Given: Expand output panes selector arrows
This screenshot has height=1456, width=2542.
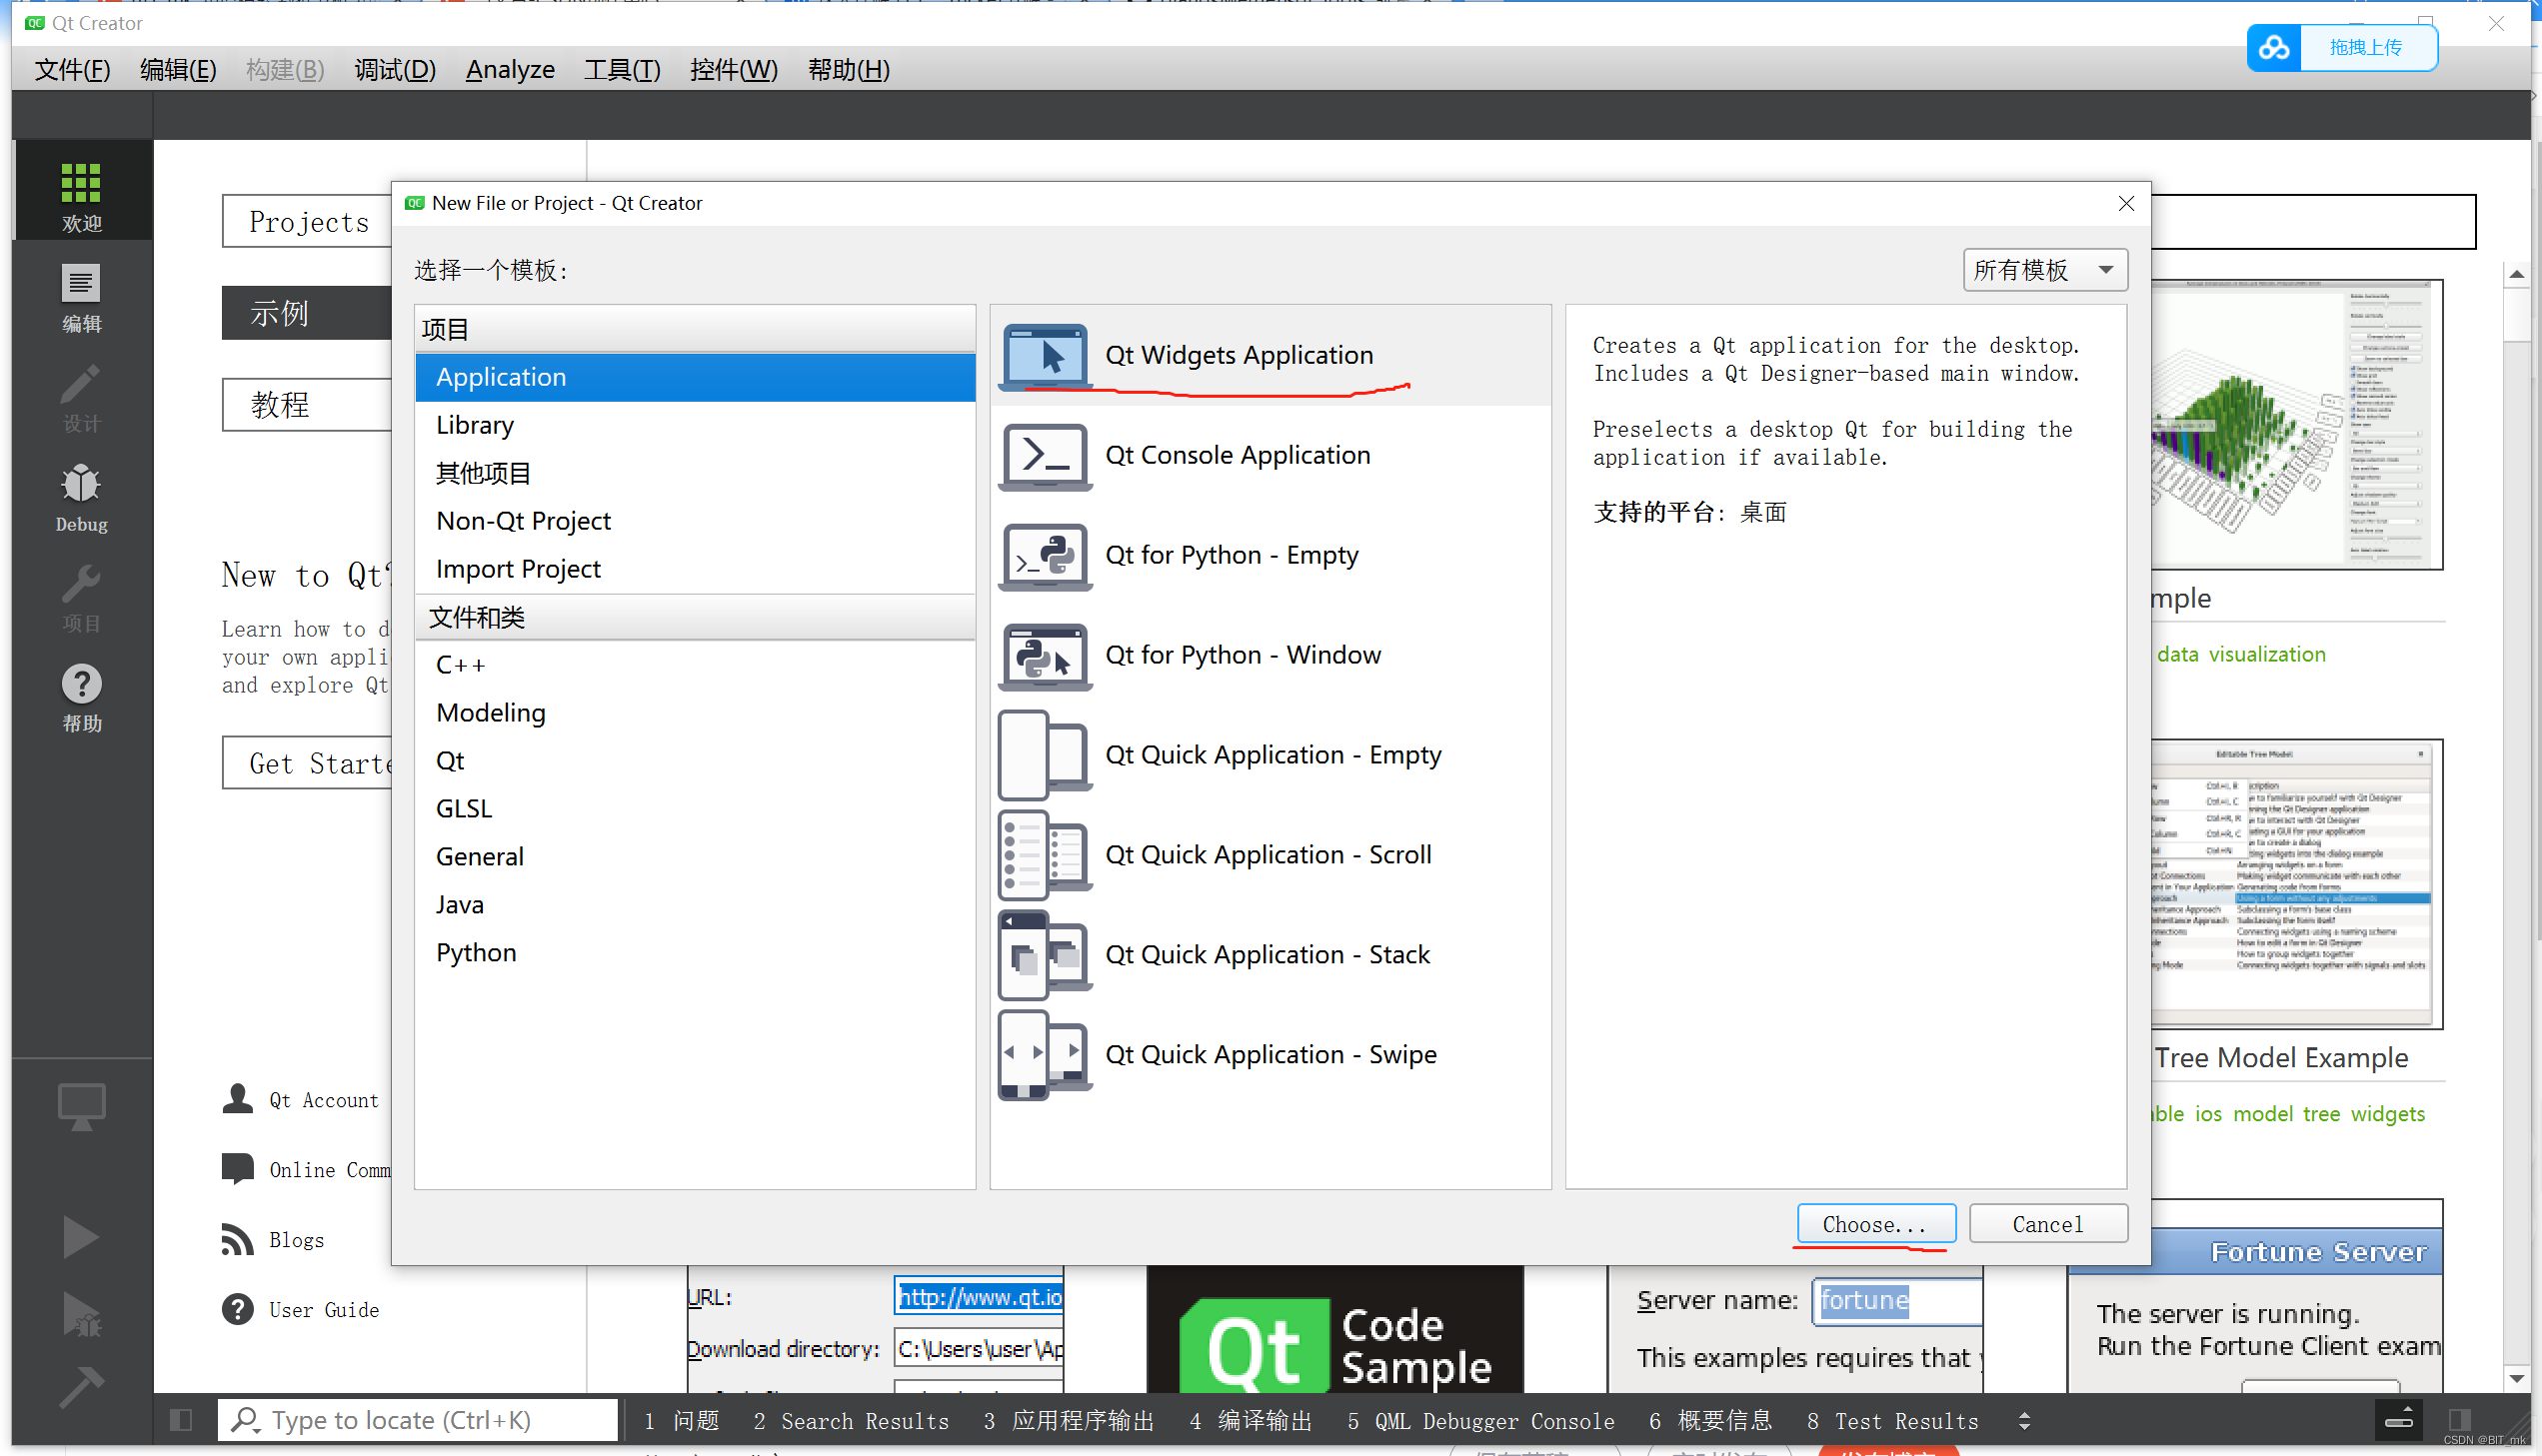Looking at the screenshot, I should [x=2024, y=1421].
